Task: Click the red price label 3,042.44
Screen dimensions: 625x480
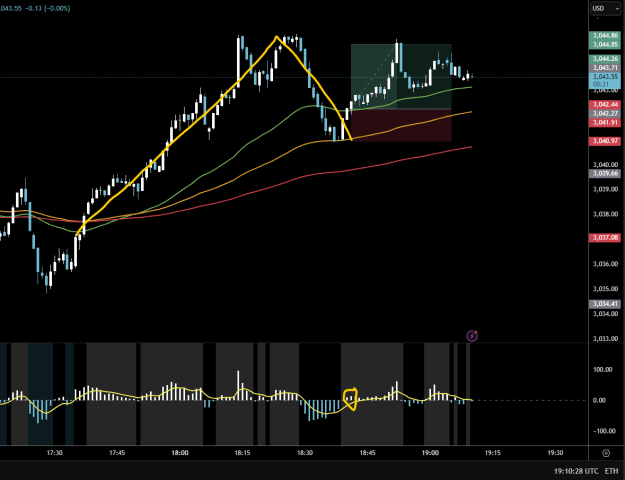Action: [605, 104]
